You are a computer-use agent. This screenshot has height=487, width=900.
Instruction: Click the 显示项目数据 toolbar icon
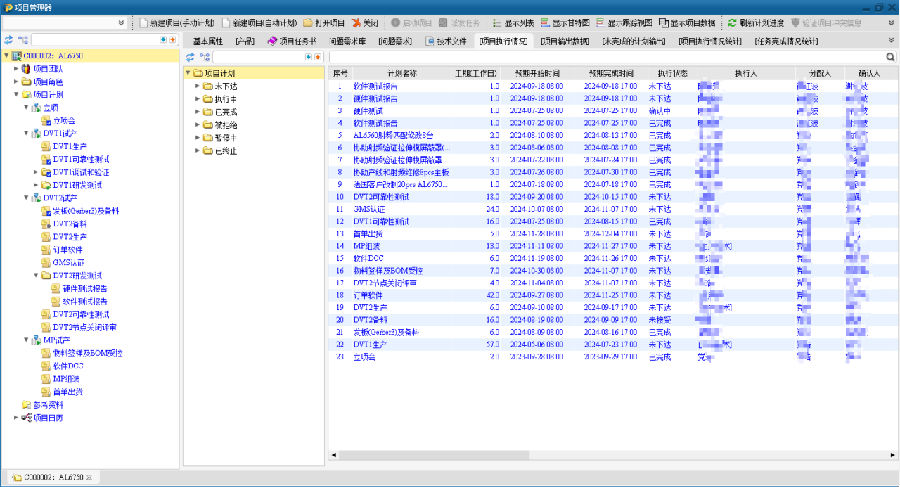pos(663,22)
